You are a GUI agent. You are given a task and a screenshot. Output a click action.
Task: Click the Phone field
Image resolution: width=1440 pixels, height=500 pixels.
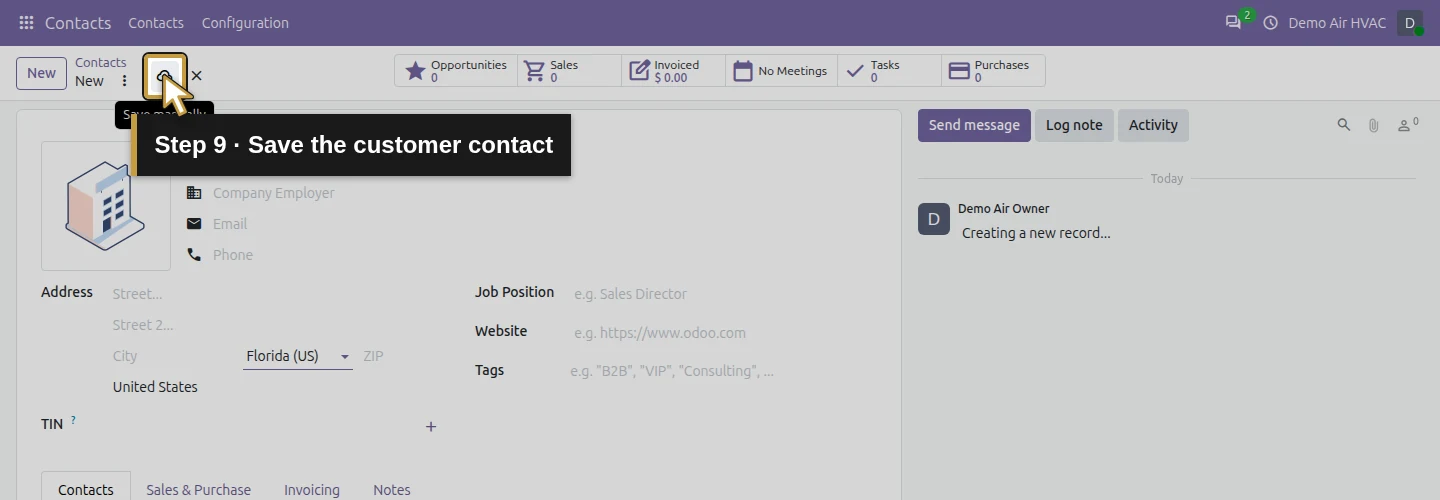[x=233, y=255]
